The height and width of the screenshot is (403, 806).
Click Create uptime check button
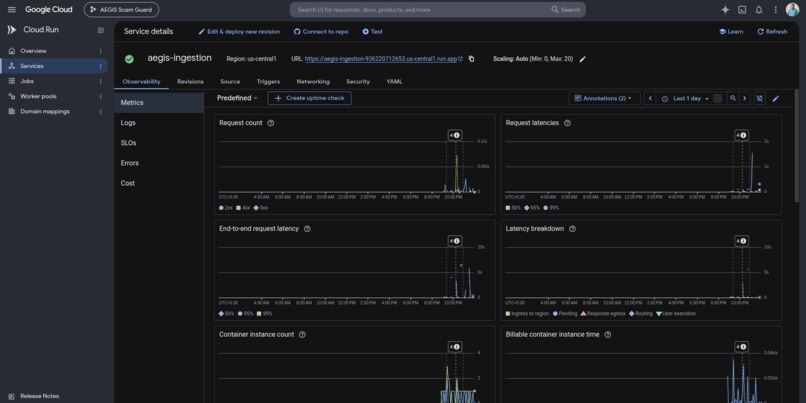[309, 98]
